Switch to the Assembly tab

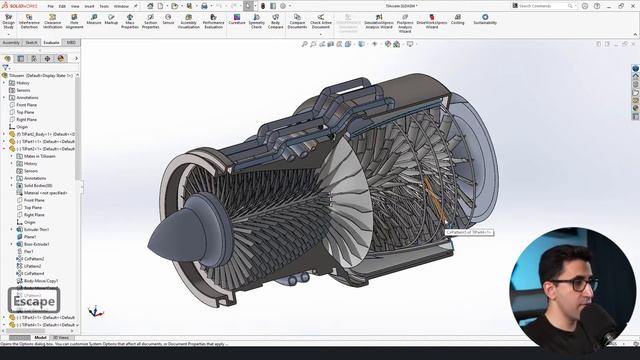pos(11,42)
